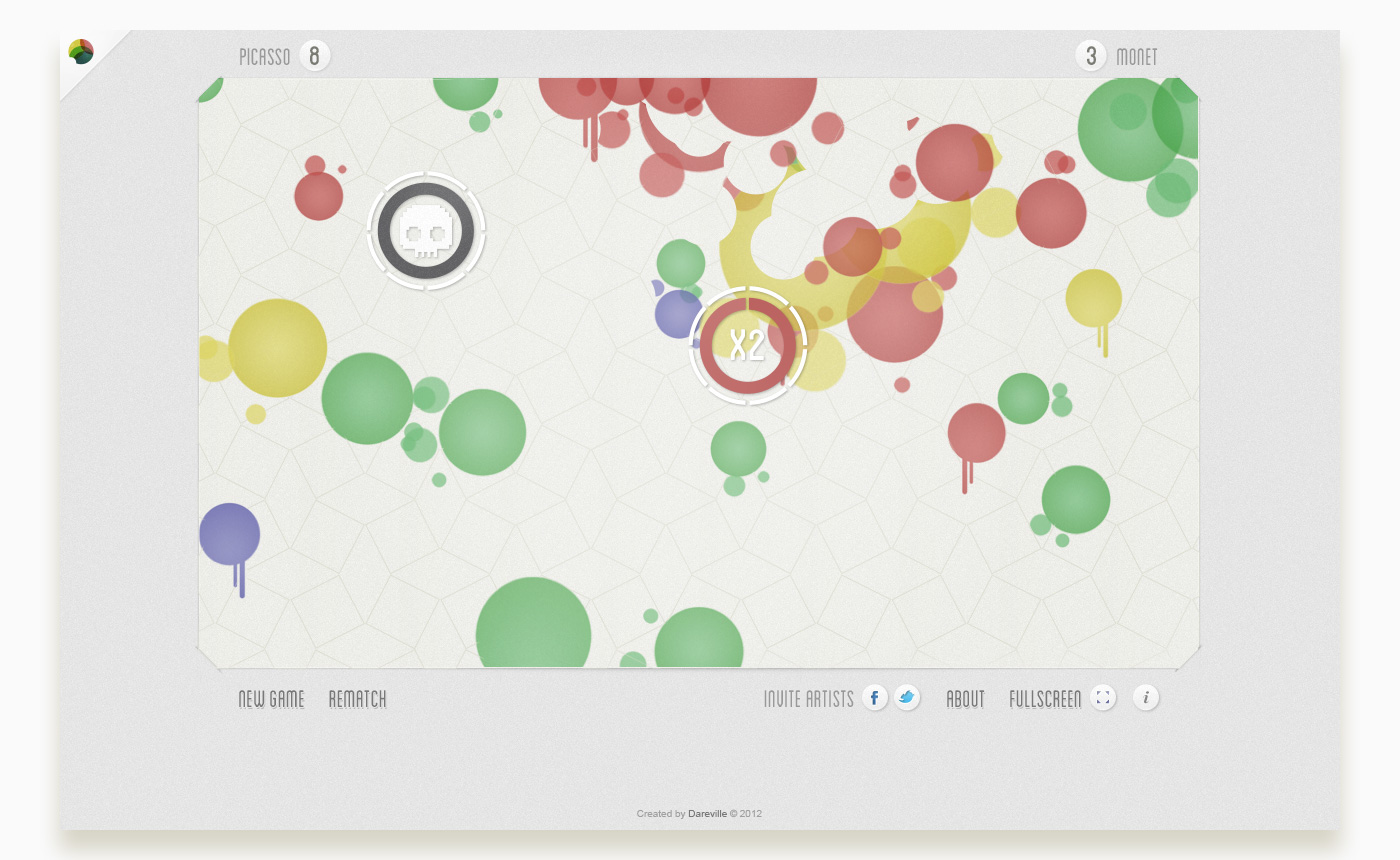
Task: Click the colorful logo in the folded corner
Action: point(81,51)
